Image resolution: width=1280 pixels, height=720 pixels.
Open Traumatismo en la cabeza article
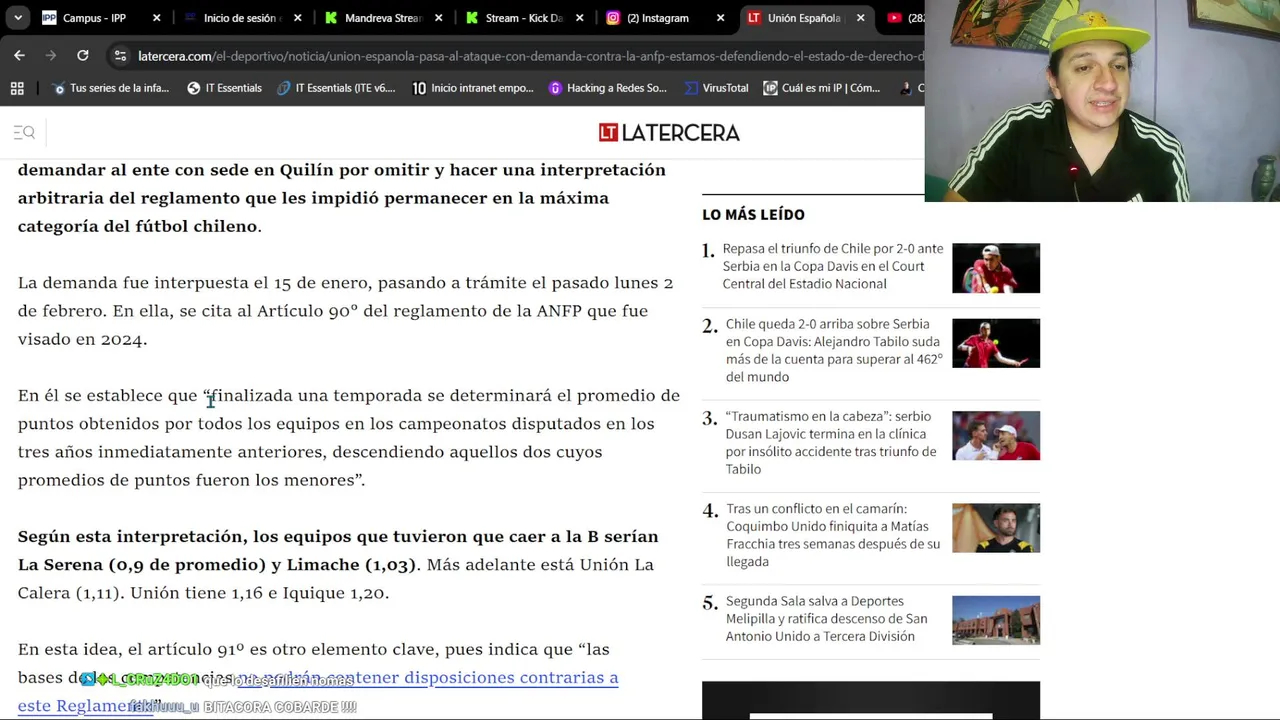[x=831, y=442]
